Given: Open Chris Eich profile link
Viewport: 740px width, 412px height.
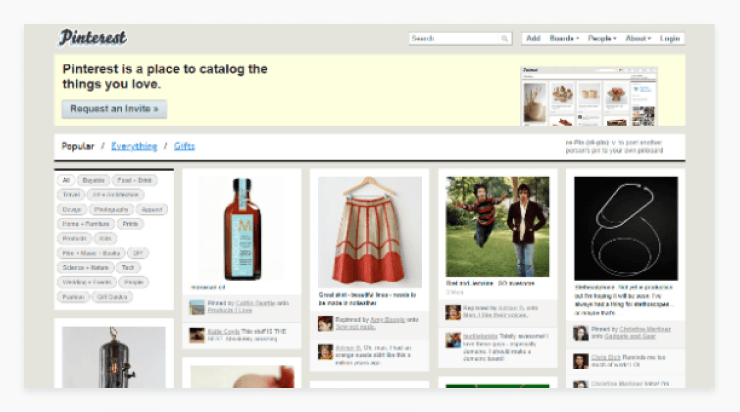Looking at the screenshot, I should pos(606,357).
